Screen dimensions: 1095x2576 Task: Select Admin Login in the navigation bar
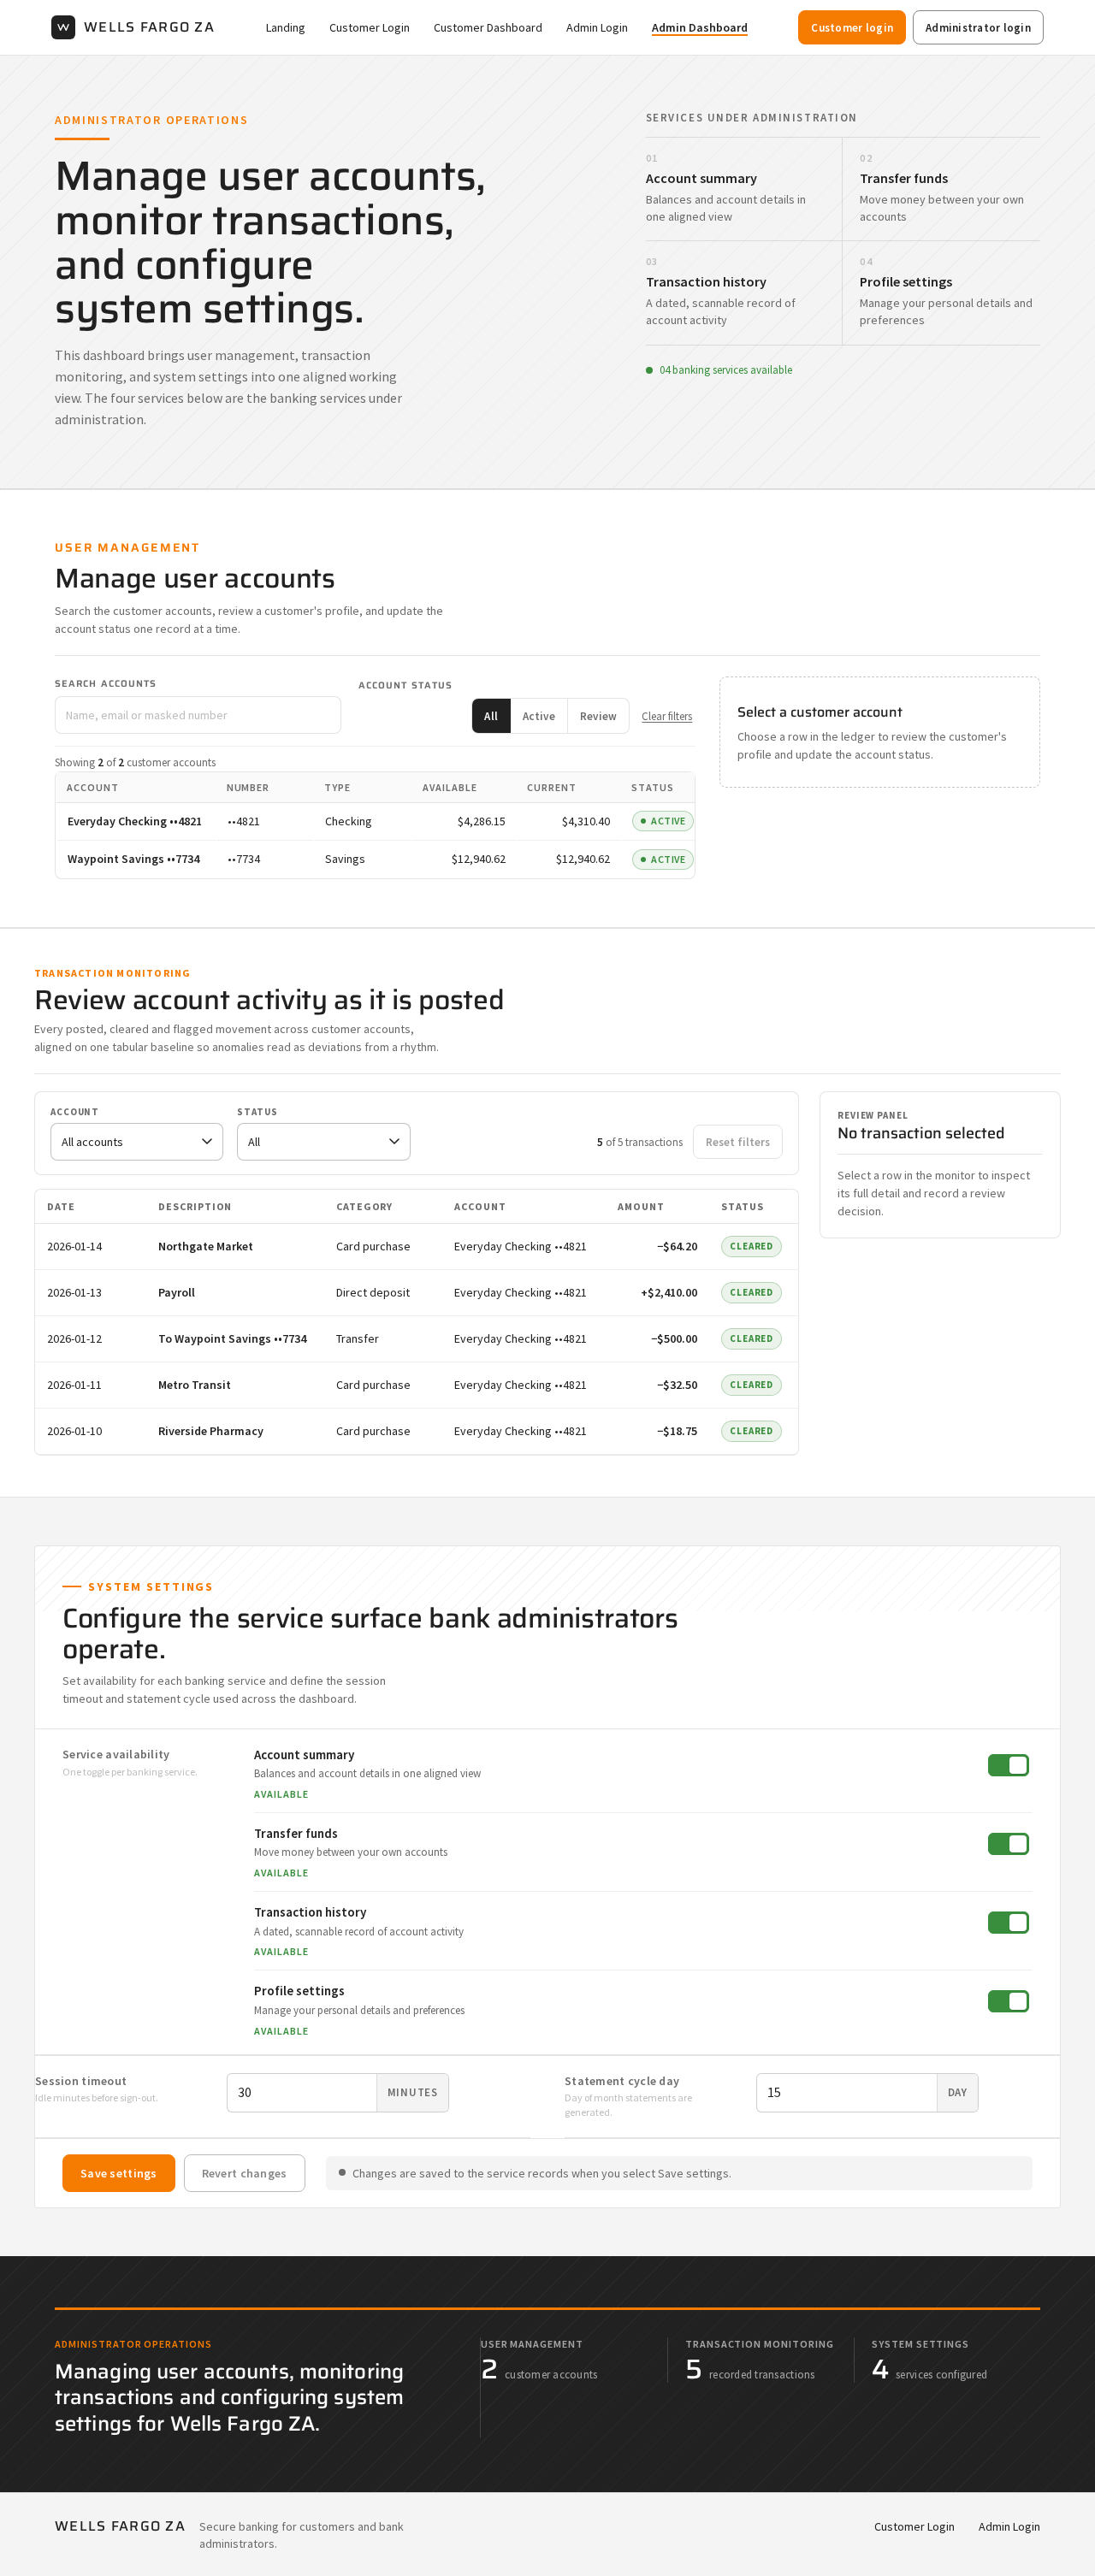coord(597,28)
